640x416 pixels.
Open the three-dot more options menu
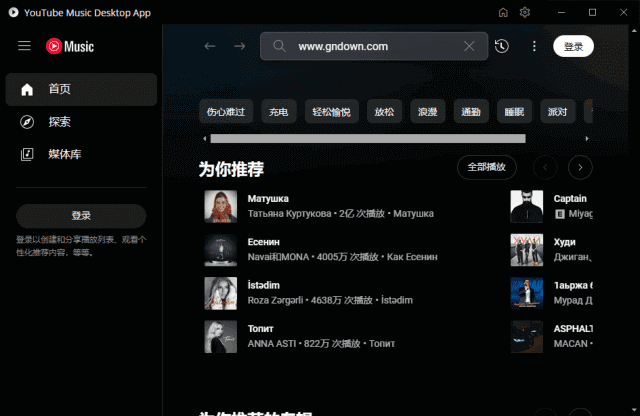(534, 46)
